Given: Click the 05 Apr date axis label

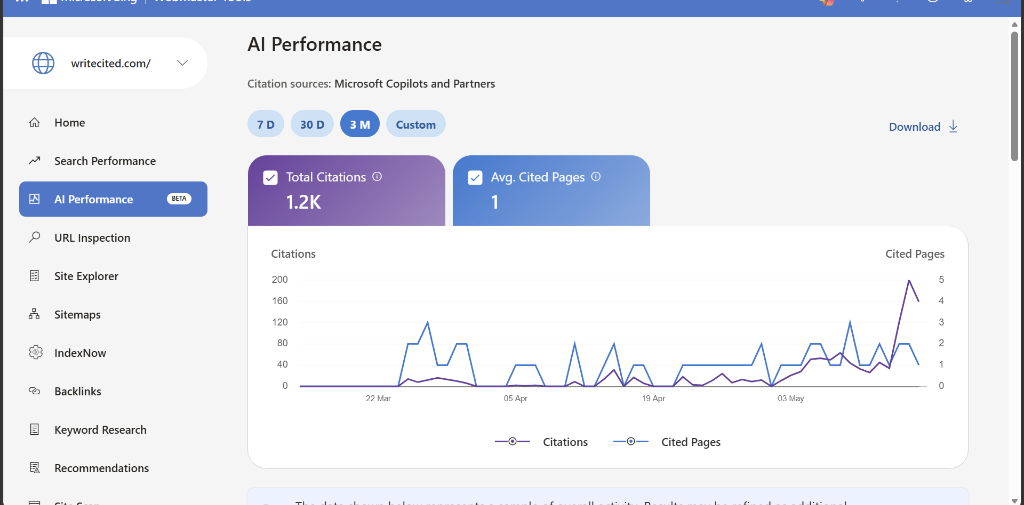Looking at the screenshot, I should pyautogui.click(x=516, y=399).
